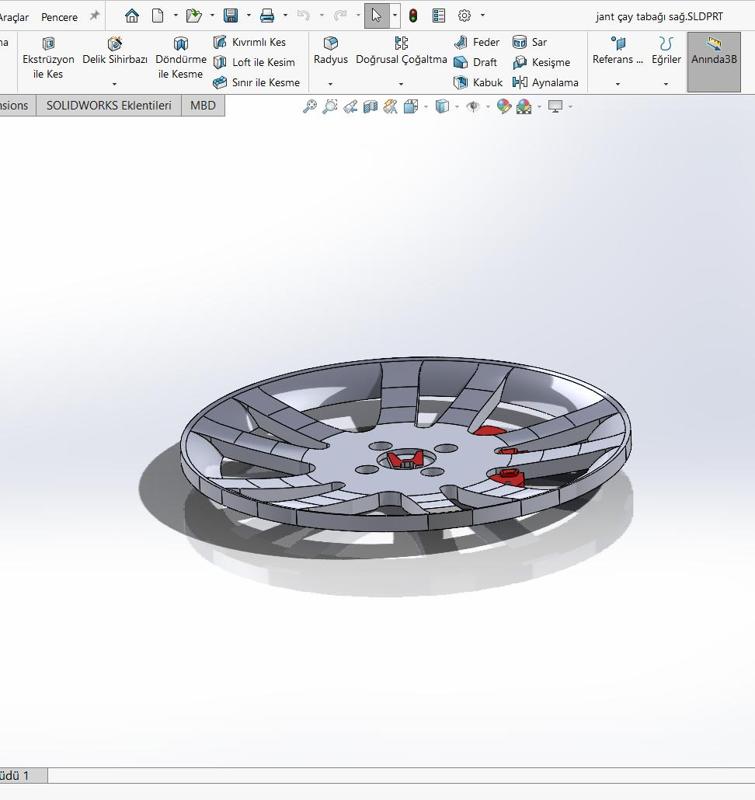
Task: Click the Kesişme intersect tool
Action: [x=541, y=62]
